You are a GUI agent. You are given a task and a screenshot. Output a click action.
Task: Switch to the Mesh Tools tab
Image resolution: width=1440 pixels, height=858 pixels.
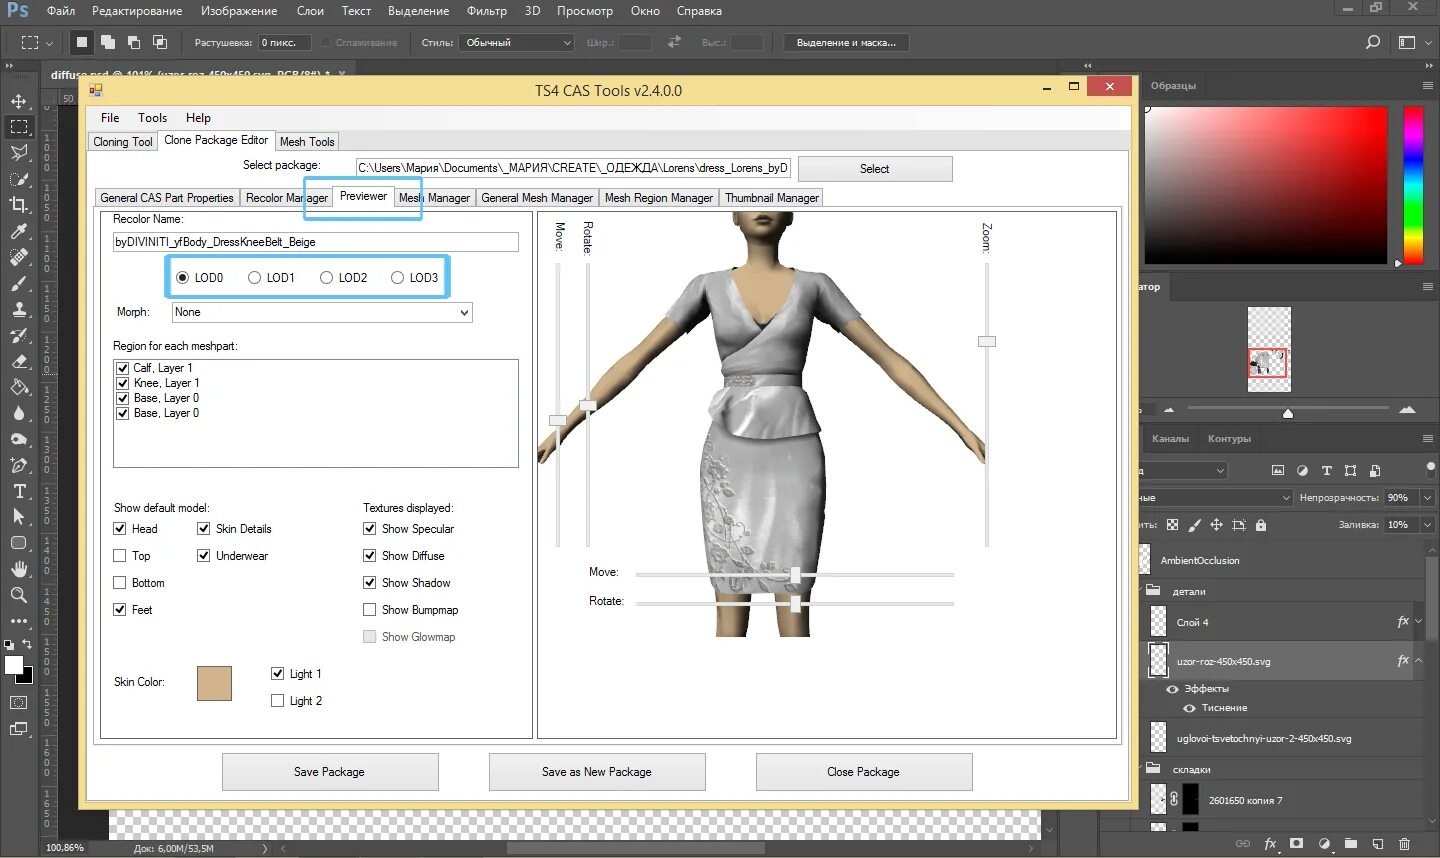[307, 142]
